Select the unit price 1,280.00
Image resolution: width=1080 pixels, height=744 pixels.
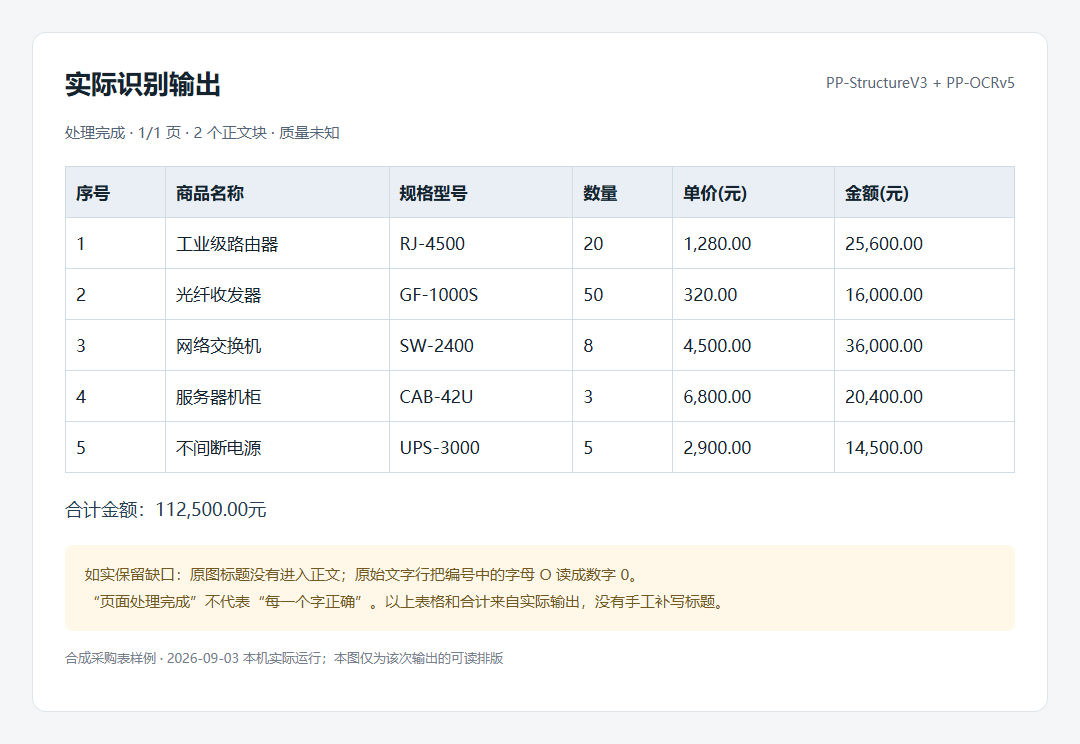(754, 243)
